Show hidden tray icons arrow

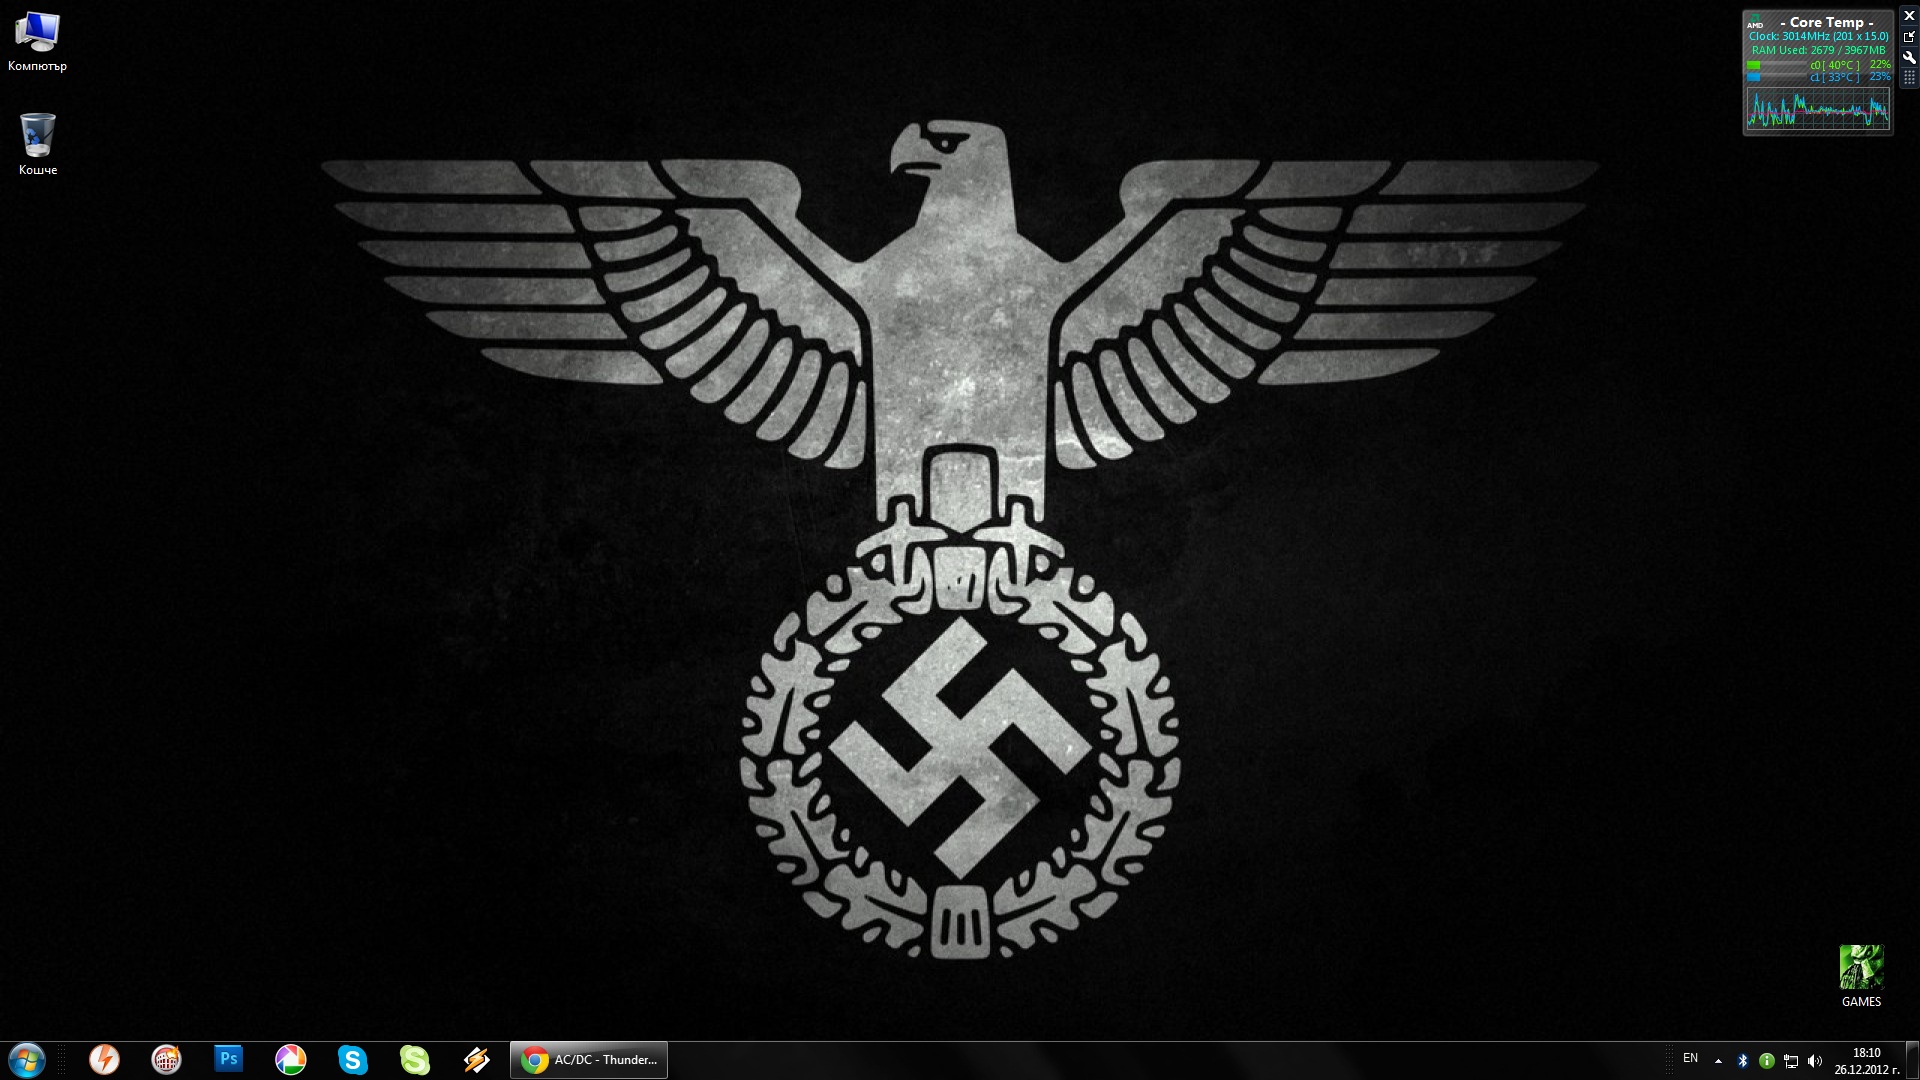pyautogui.click(x=1718, y=1061)
